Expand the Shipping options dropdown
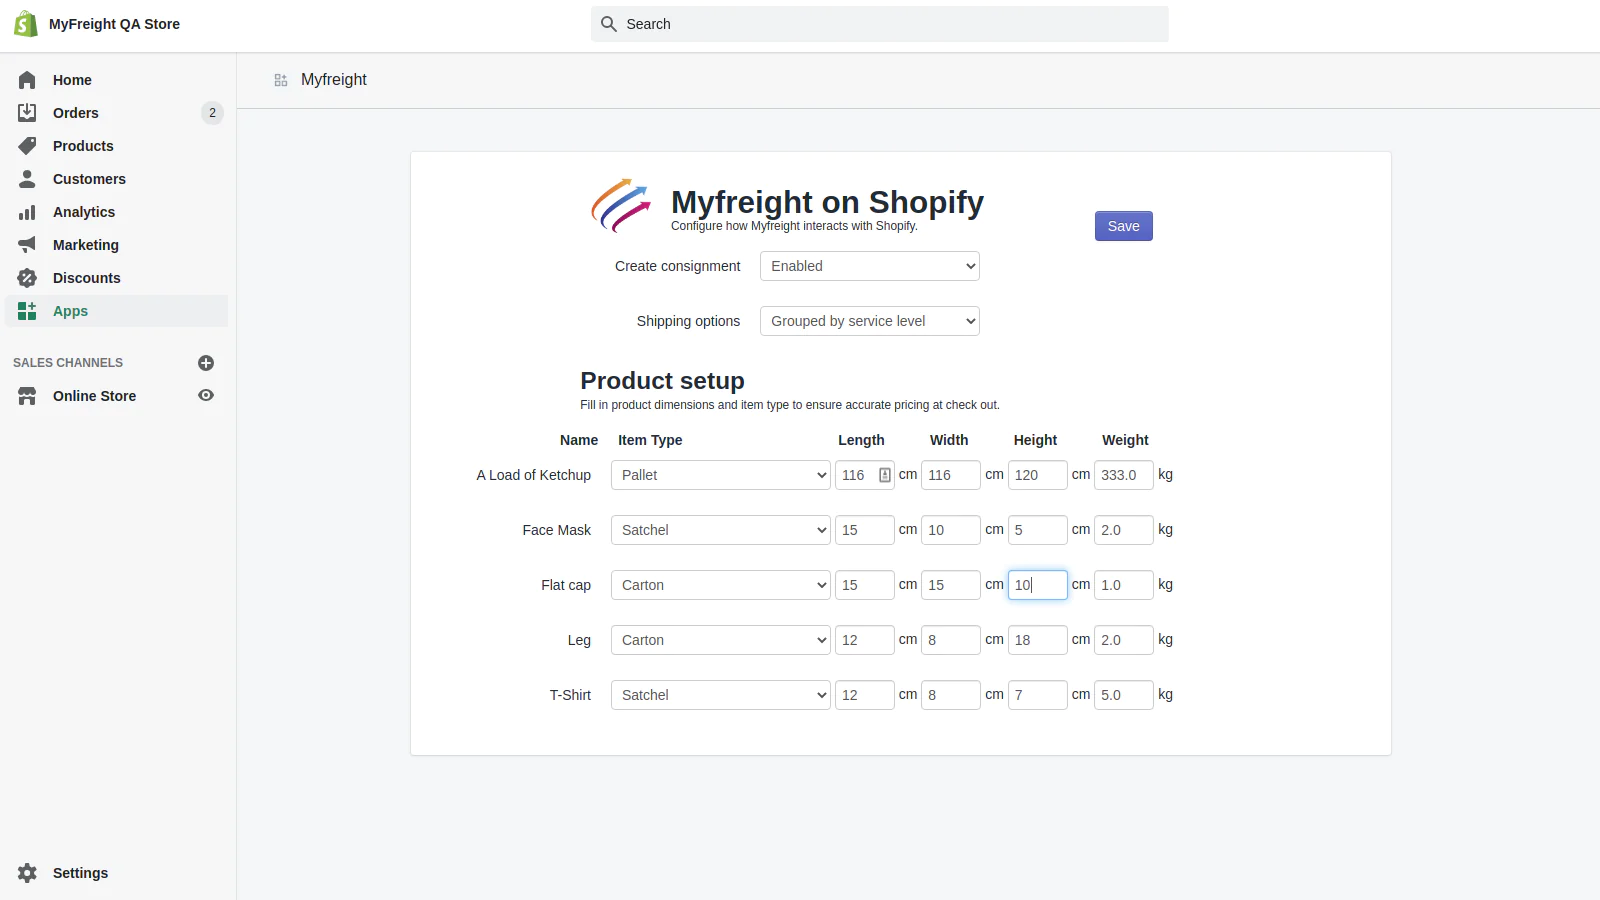Viewport: 1600px width, 900px height. pyautogui.click(x=869, y=321)
